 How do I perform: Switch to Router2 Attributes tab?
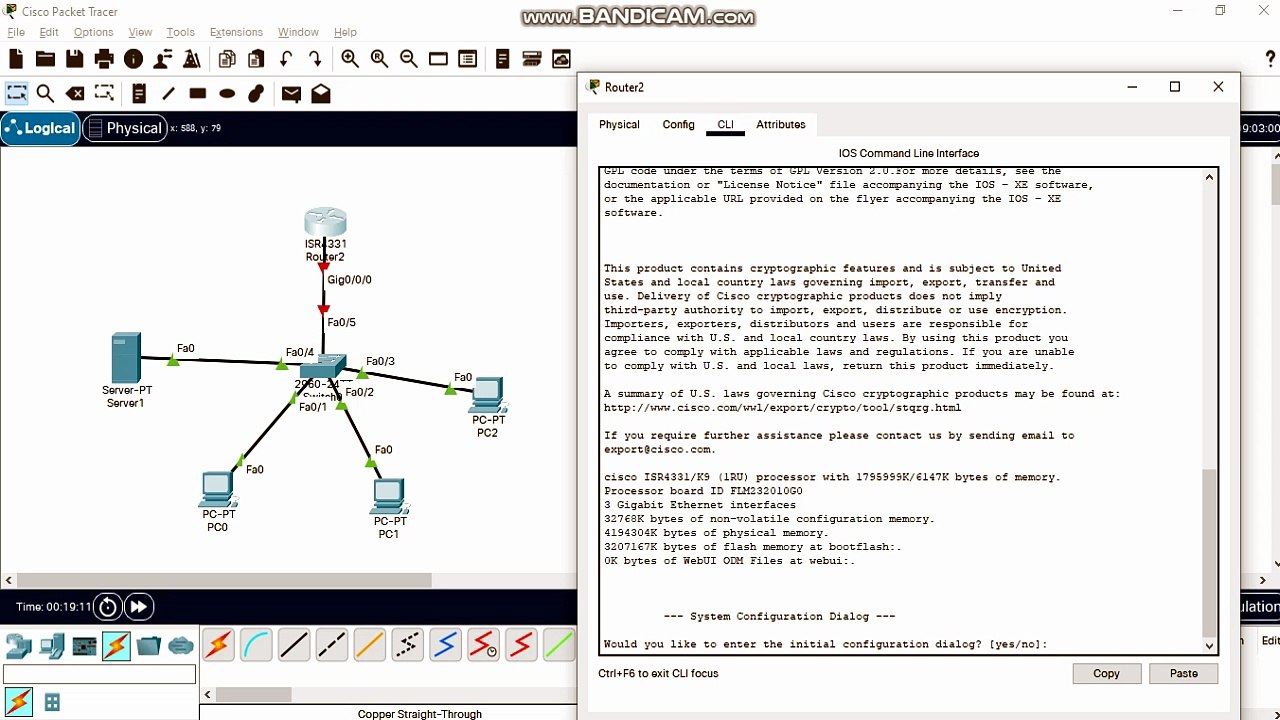point(780,125)
